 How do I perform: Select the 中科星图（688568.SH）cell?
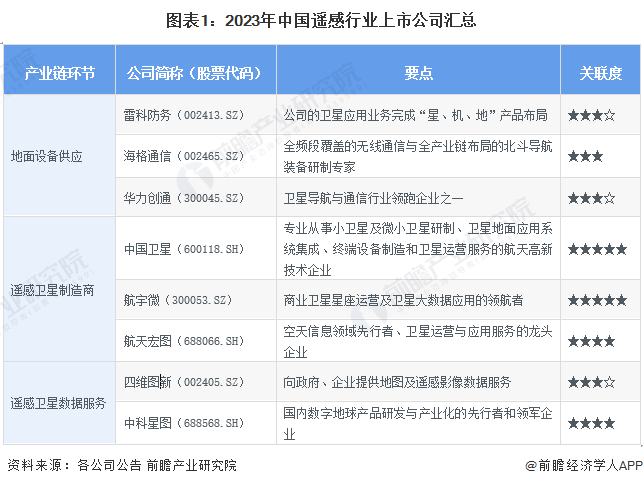[196, 423]
